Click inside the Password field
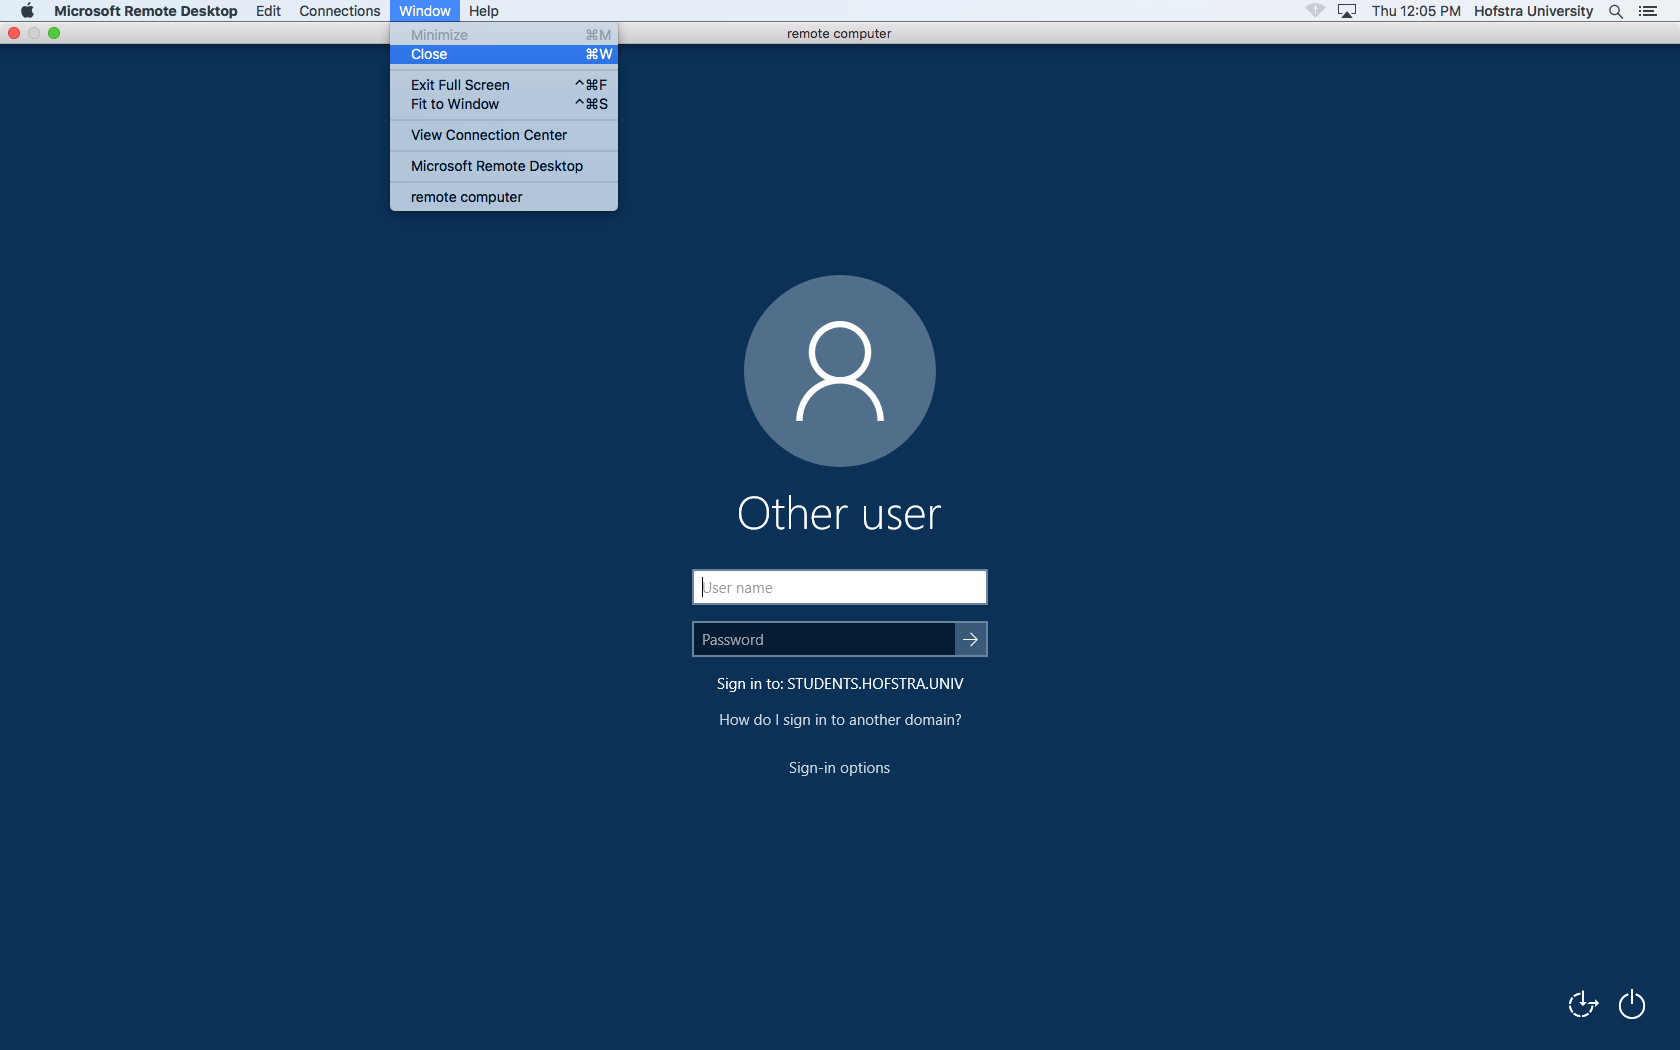The image size is (1680, 1050). (x=820, y=639)
